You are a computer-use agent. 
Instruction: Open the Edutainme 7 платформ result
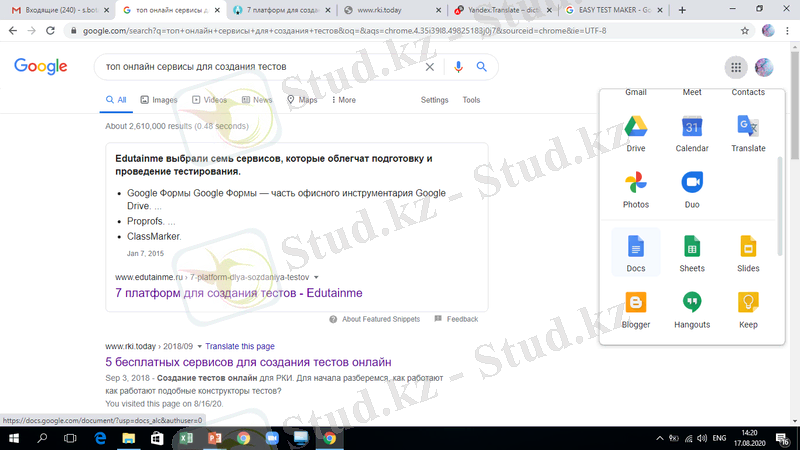(239, 293)
